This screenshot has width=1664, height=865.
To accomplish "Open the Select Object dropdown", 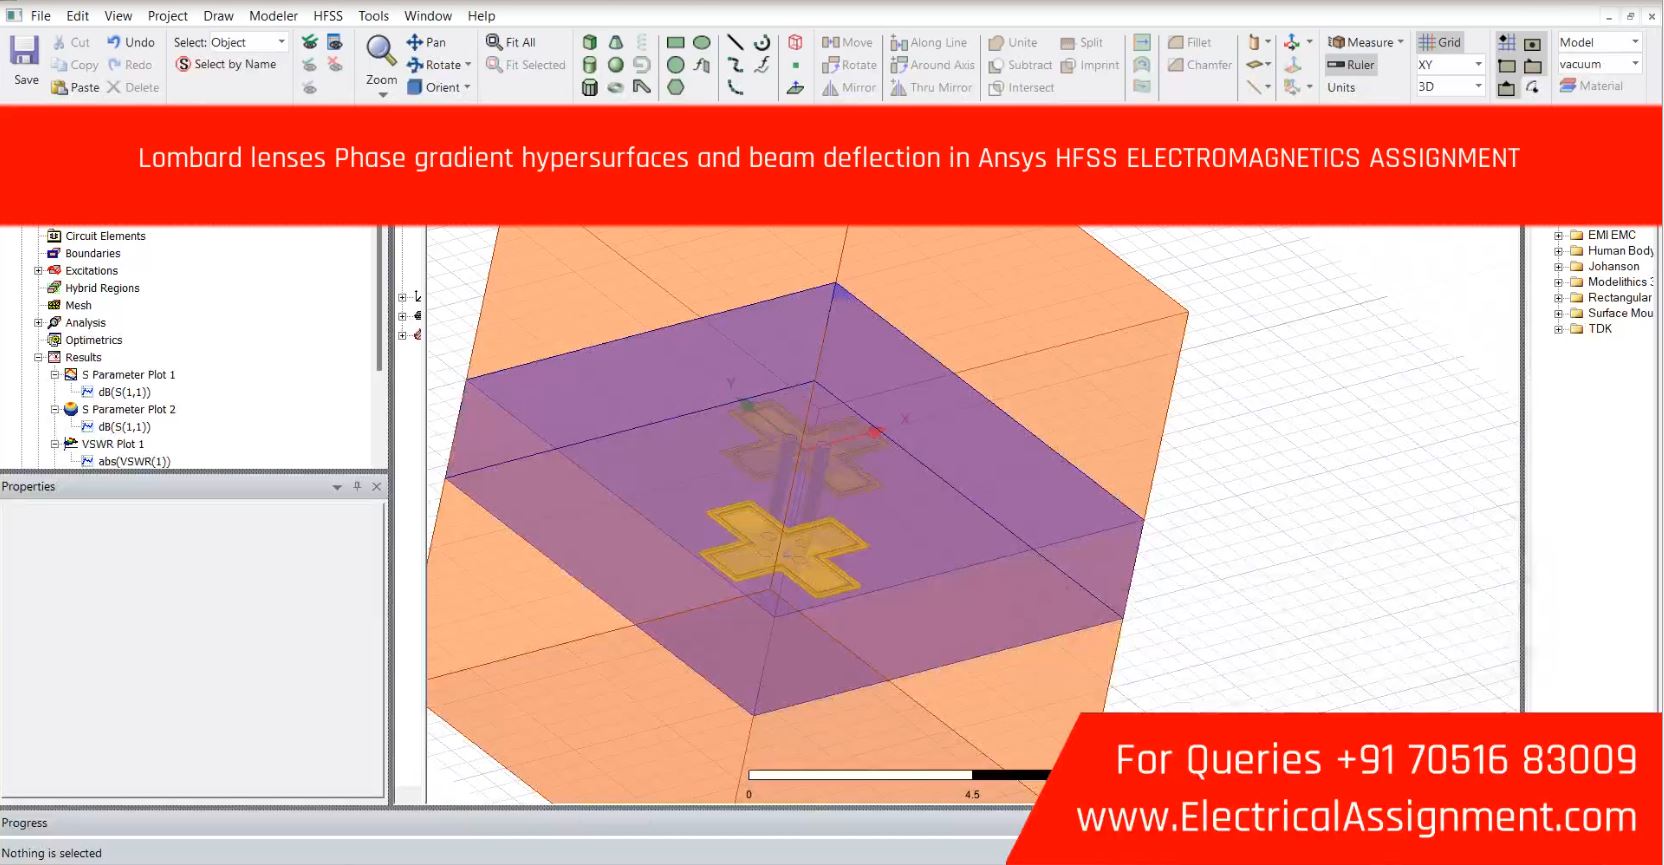I will point(282,42).
